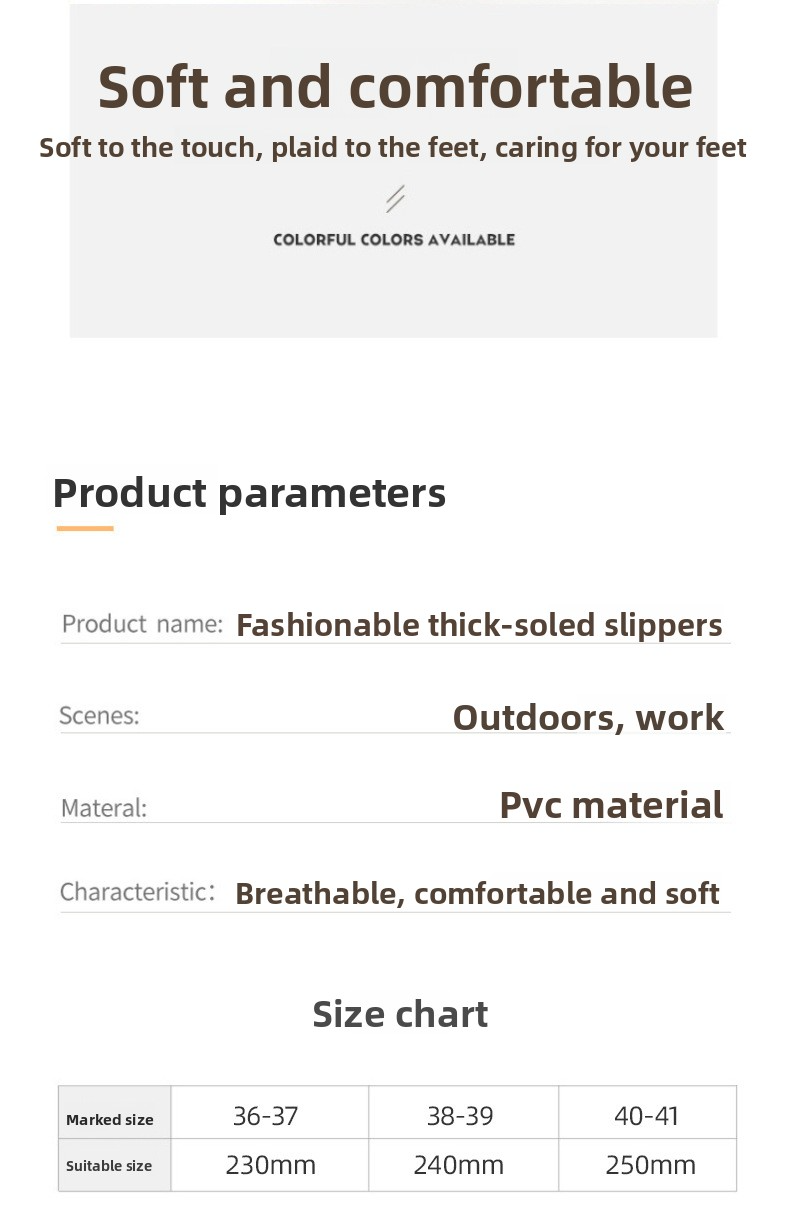Click the "Soft and comfortable" headline
790x1222 pixels.
point(395,87)
